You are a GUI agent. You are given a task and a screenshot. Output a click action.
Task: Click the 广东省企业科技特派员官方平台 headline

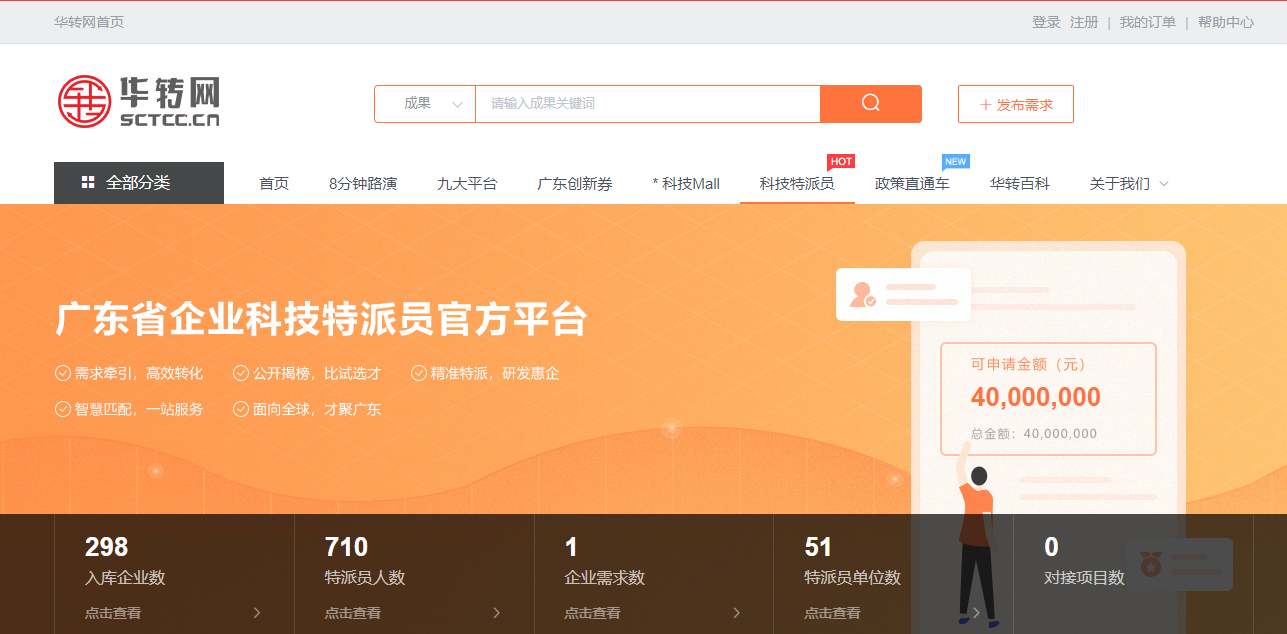321,320
